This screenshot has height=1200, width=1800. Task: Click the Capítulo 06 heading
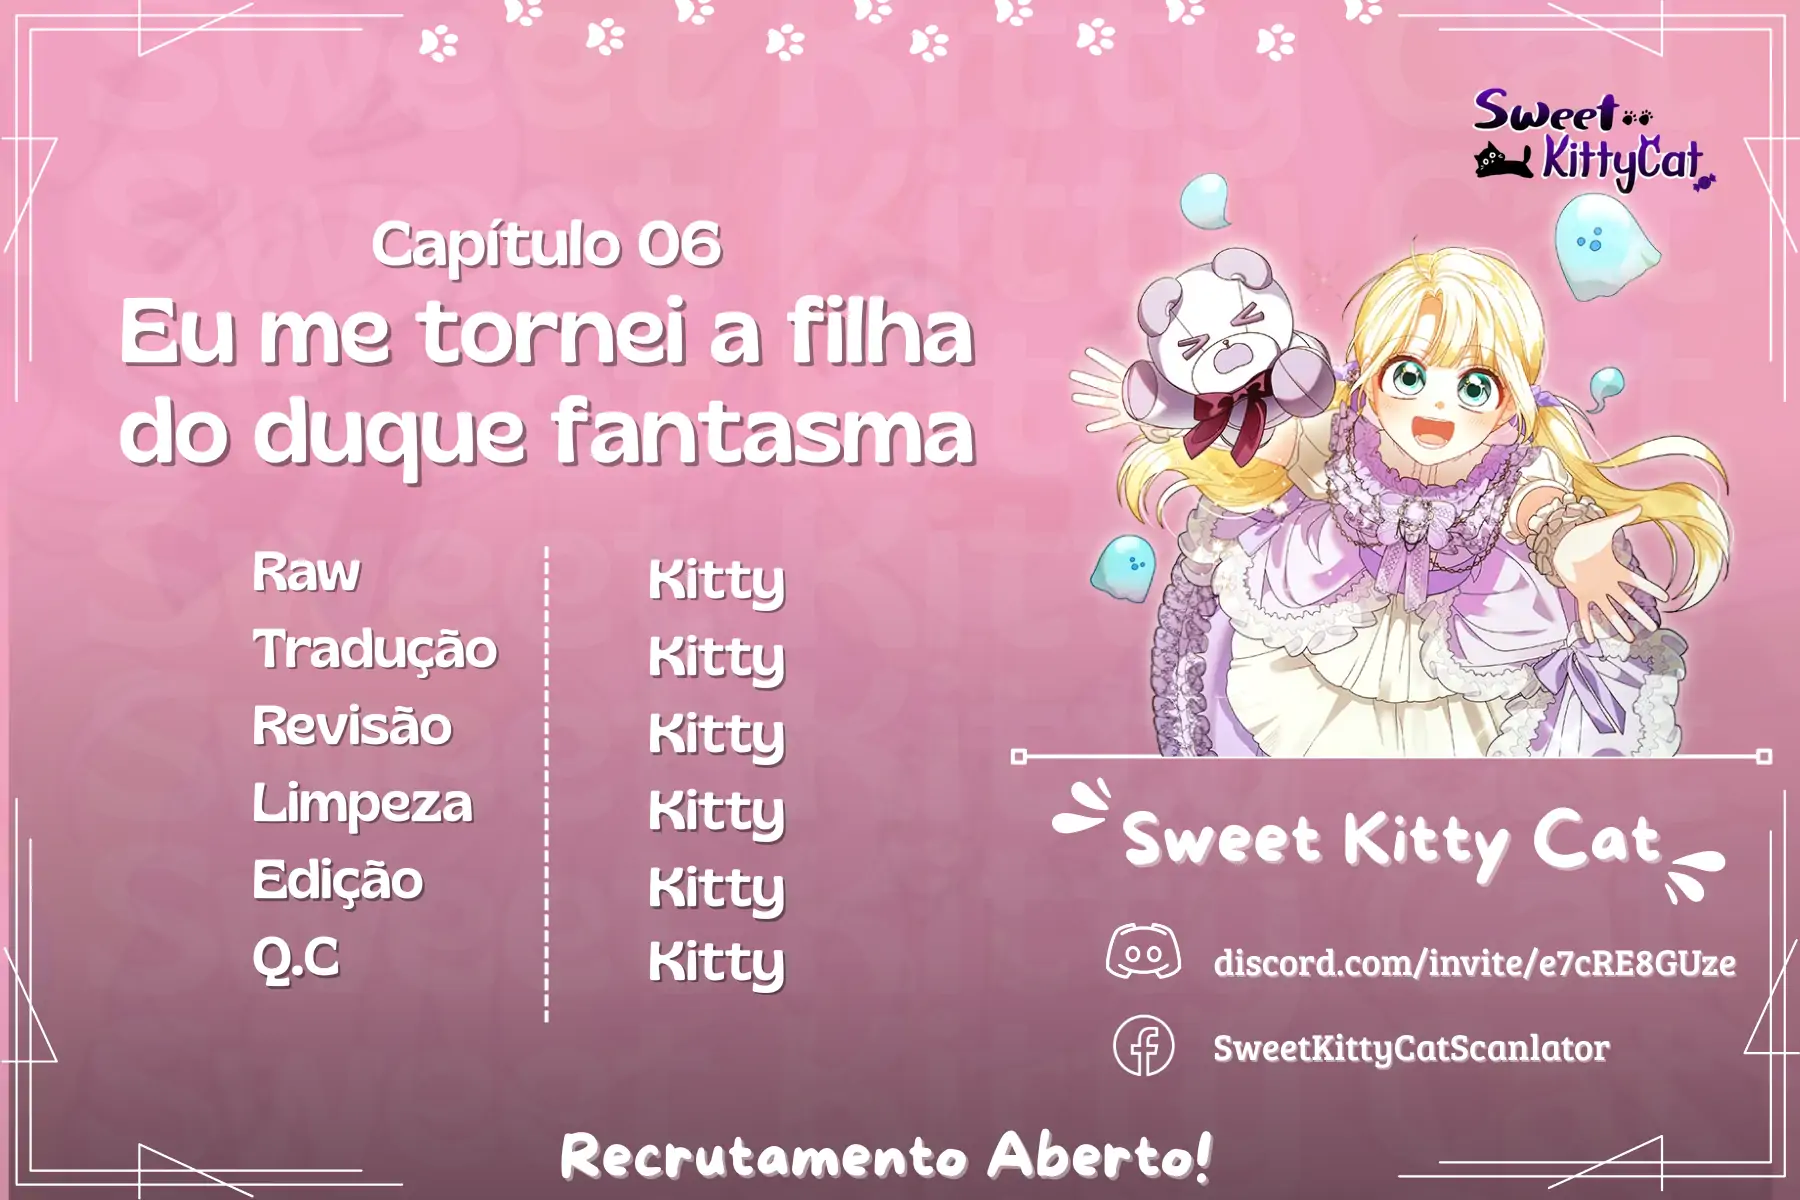(546, 245)
